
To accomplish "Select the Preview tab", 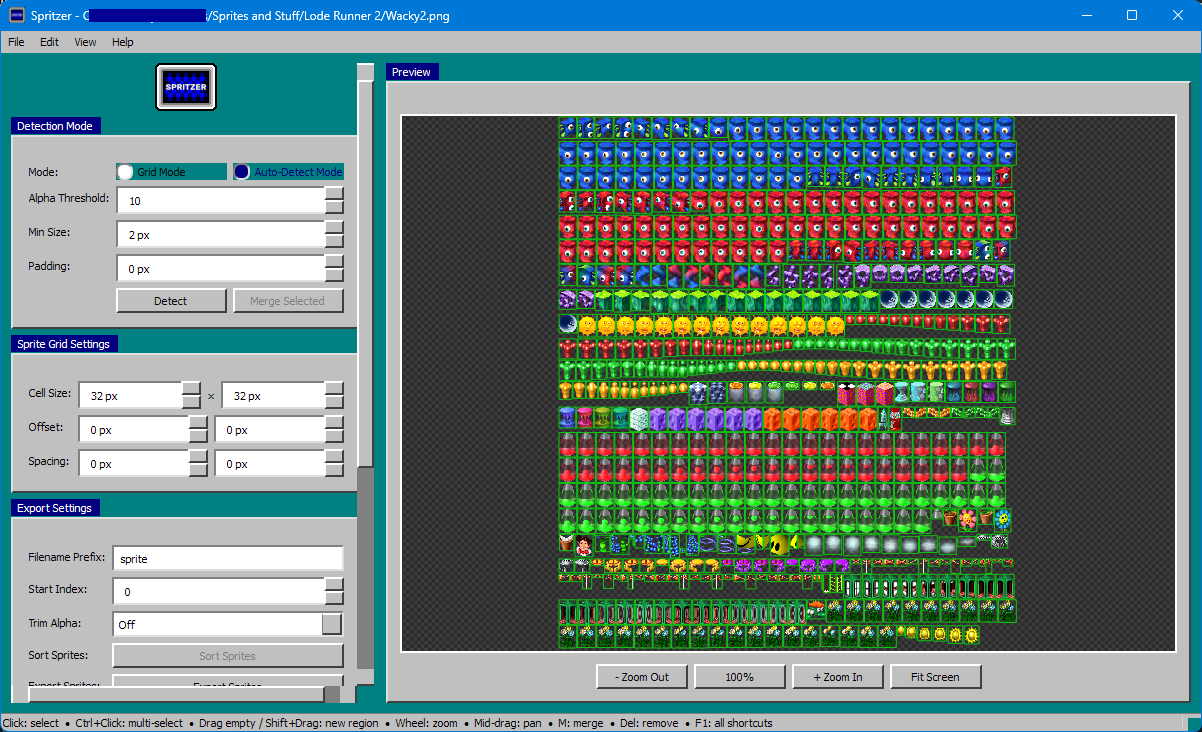I will 411,72.
